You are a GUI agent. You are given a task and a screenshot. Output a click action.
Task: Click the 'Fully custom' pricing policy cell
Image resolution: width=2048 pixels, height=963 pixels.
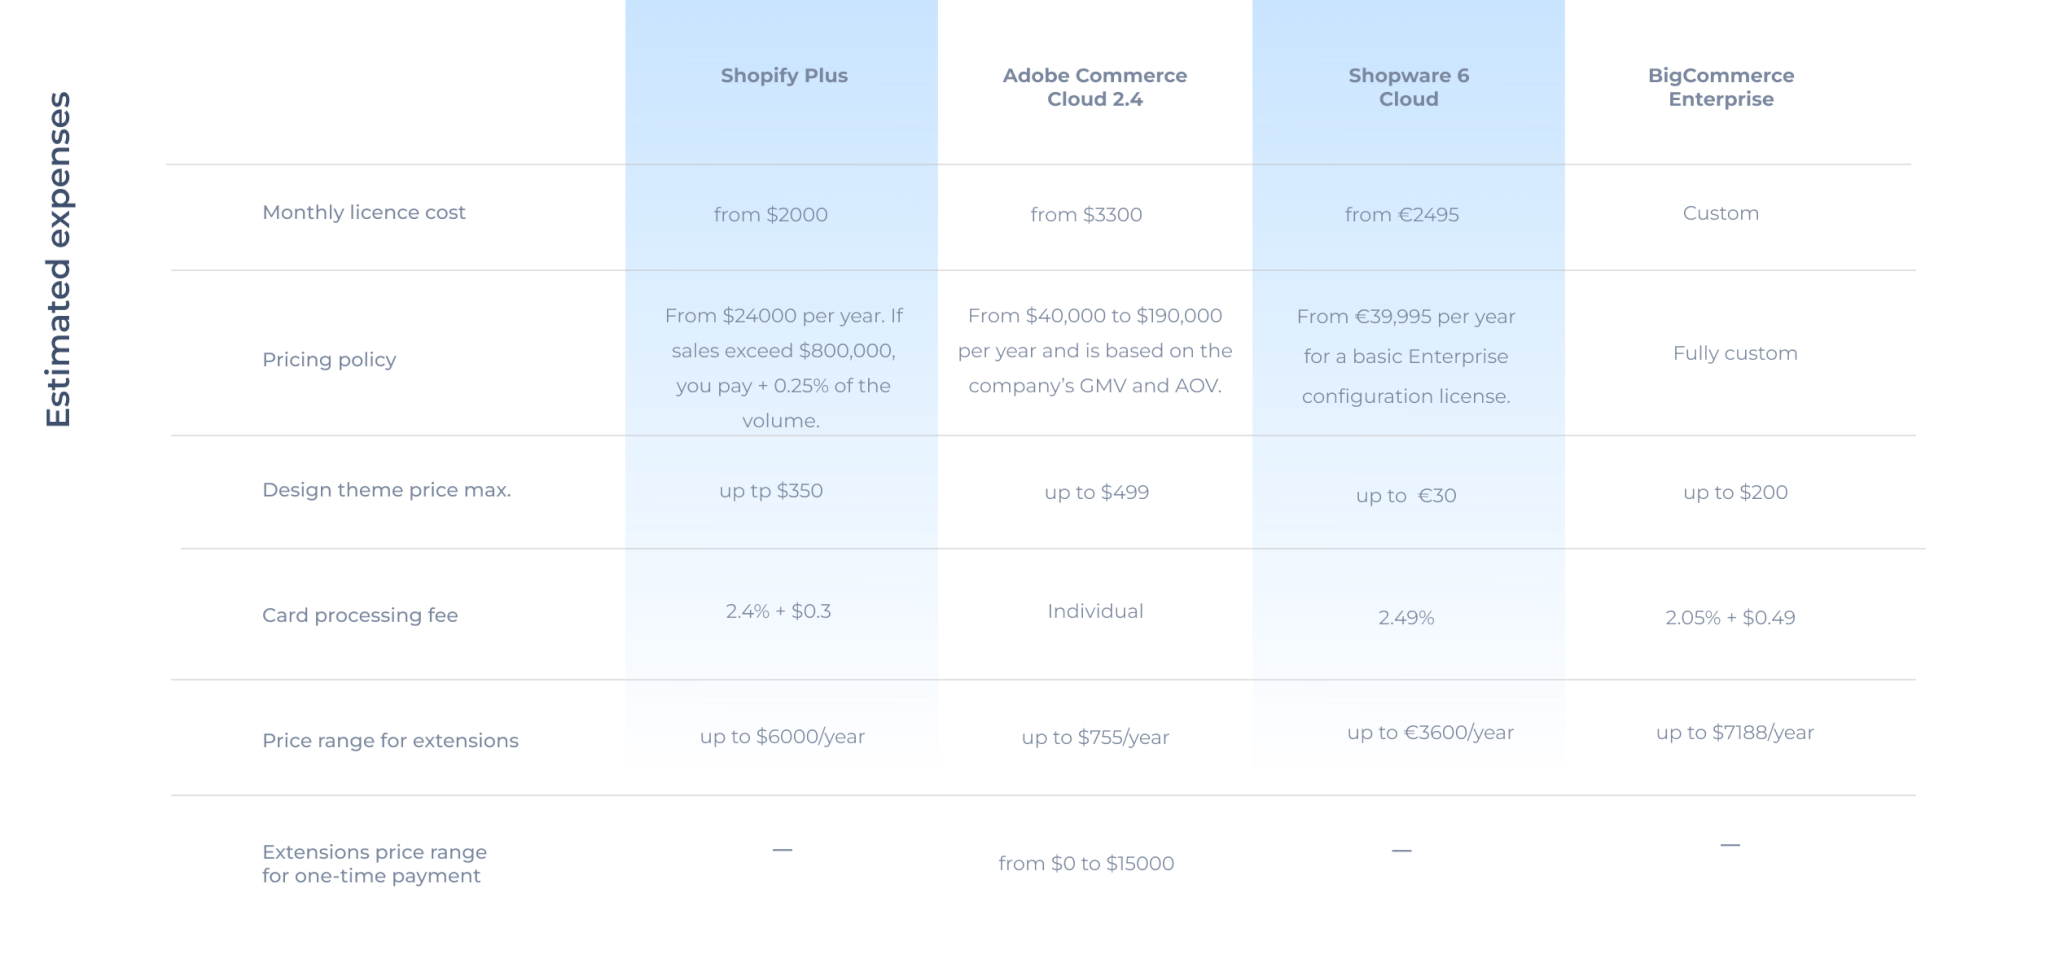[x=1735, y=353]
